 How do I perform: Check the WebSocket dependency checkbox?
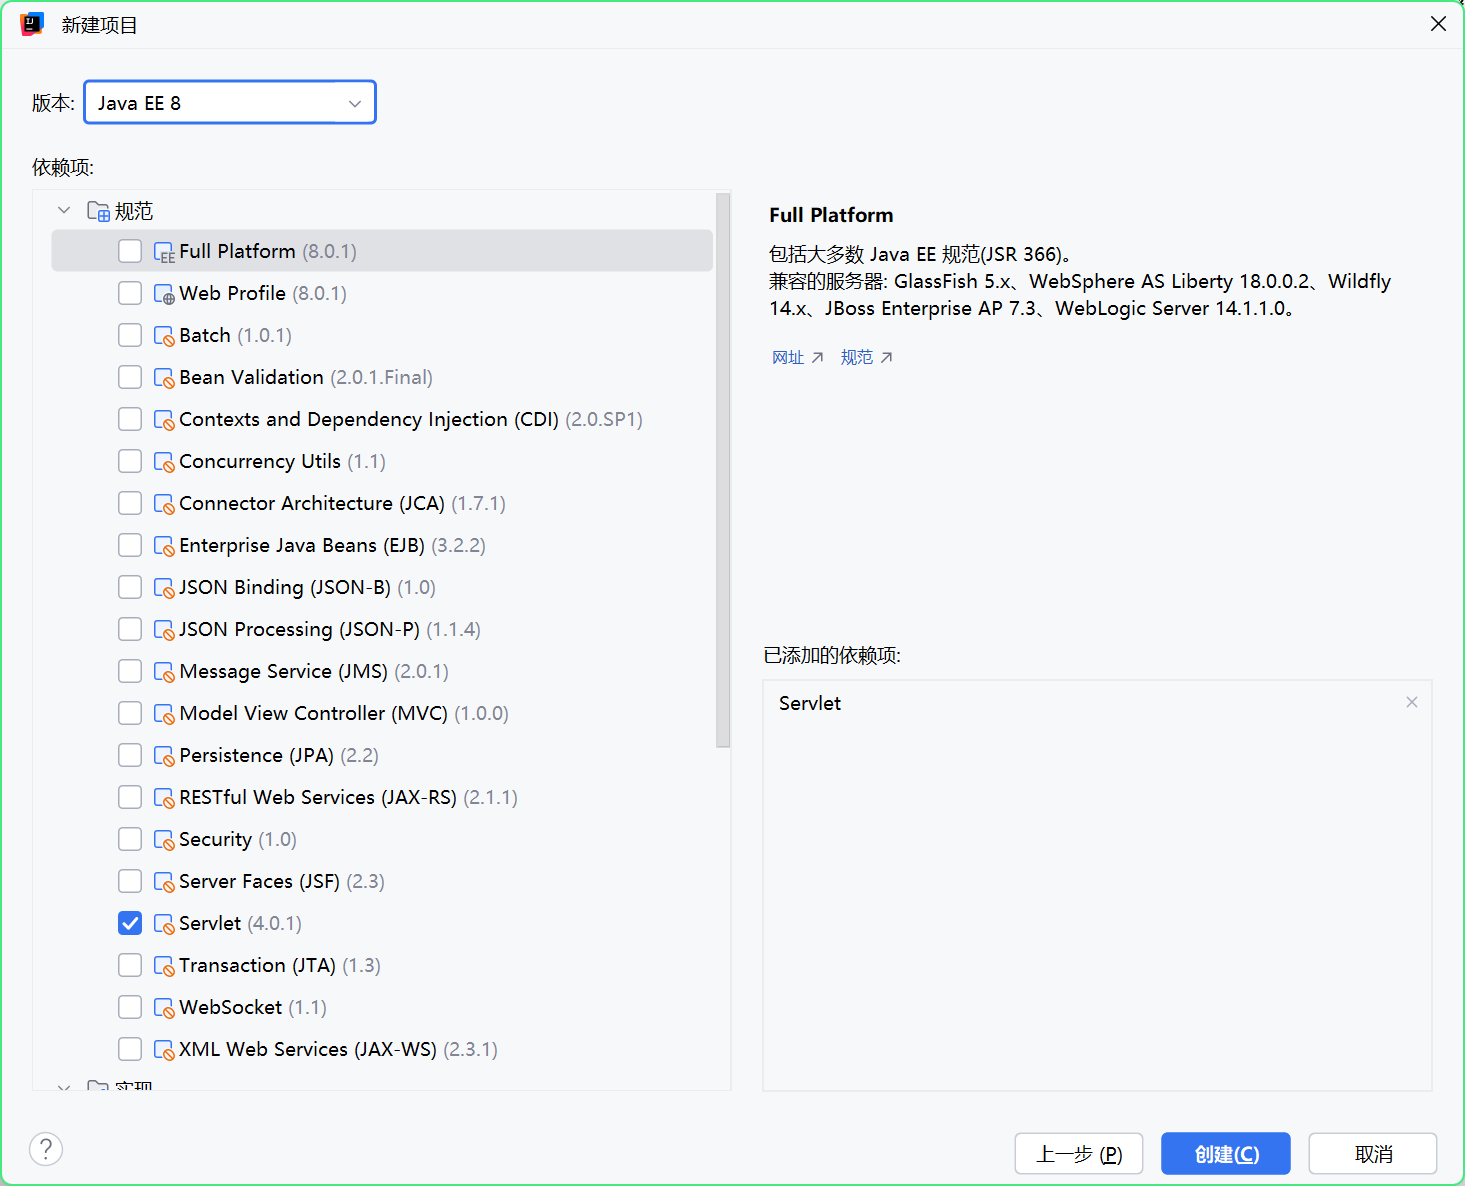pyautogui.click(x=130, y=1007)
